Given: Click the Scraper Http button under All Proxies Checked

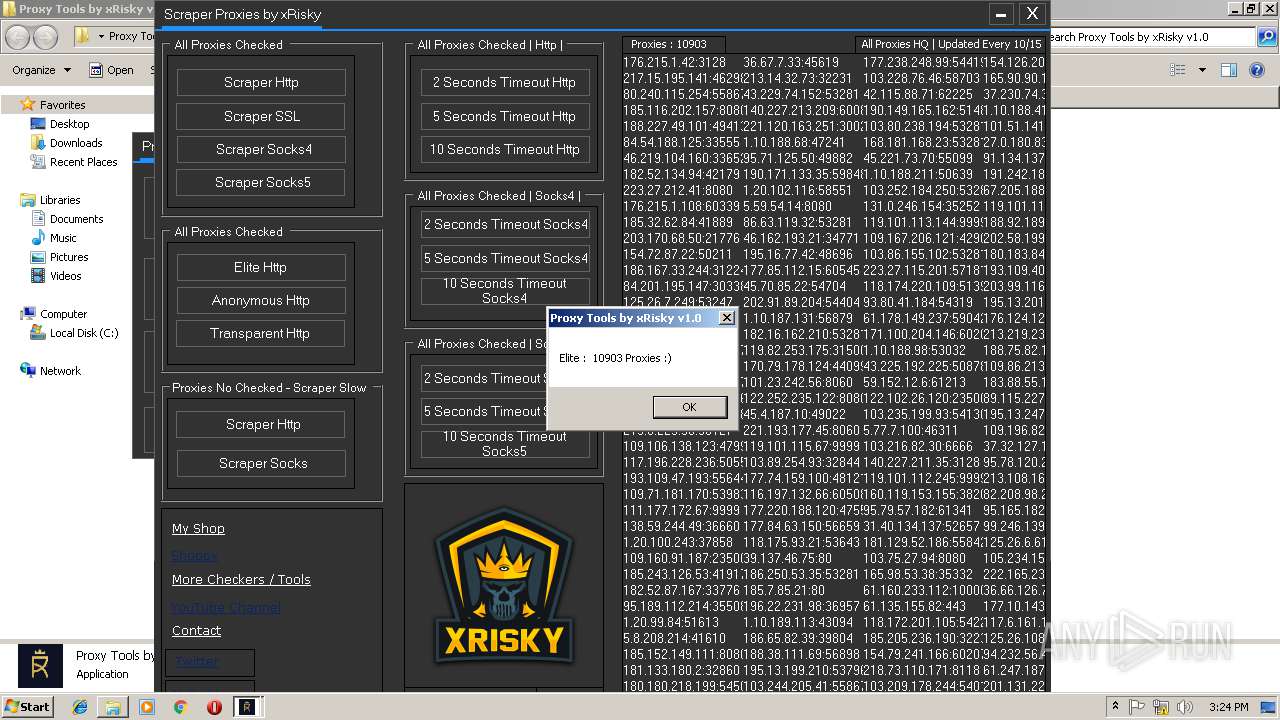Looking at the screenshot, I should point(261,82).
